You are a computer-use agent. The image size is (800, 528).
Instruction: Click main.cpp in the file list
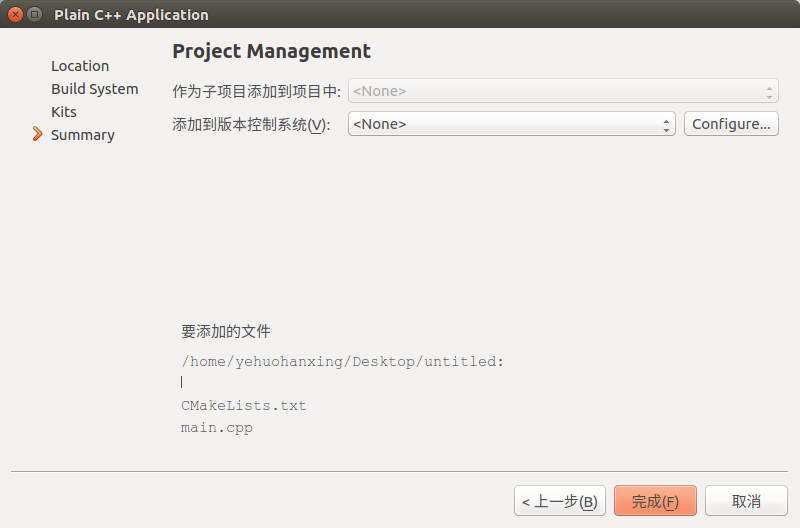coord(217,428)
